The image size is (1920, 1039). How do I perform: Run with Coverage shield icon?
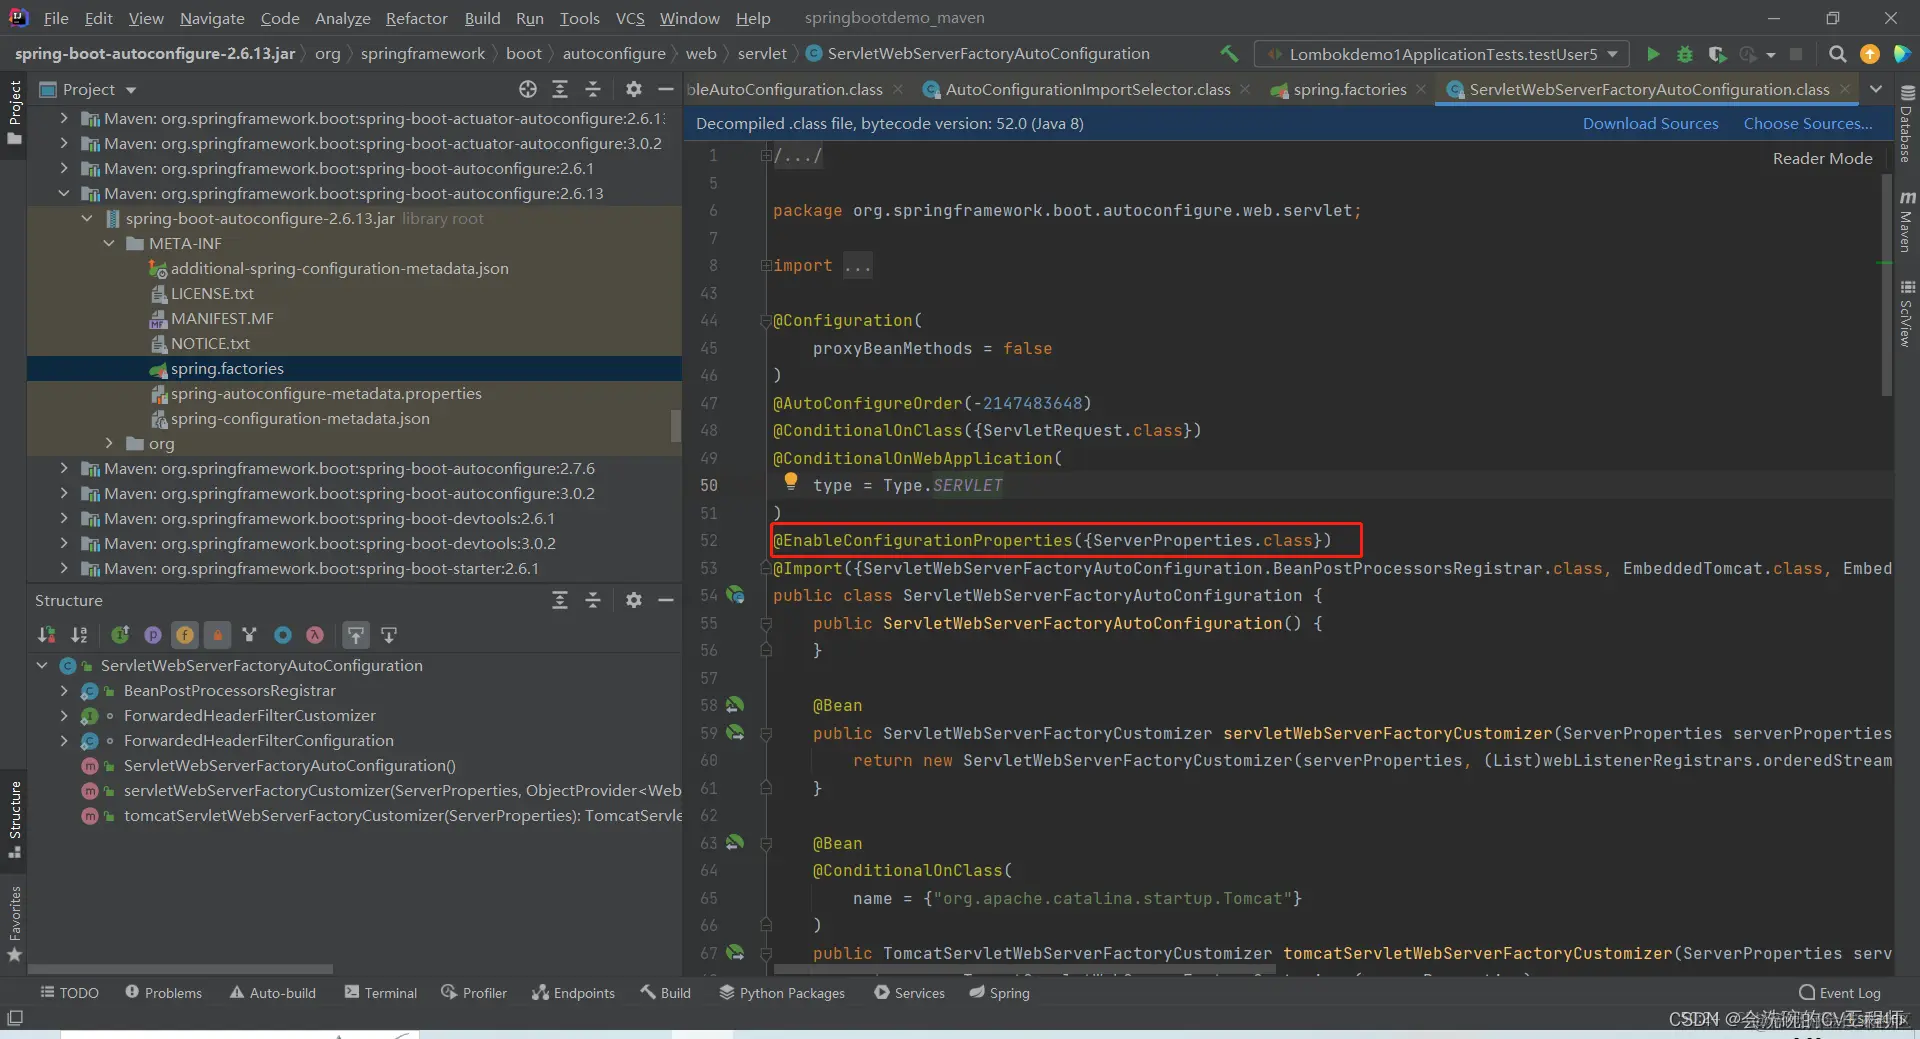click(1717, 54)
